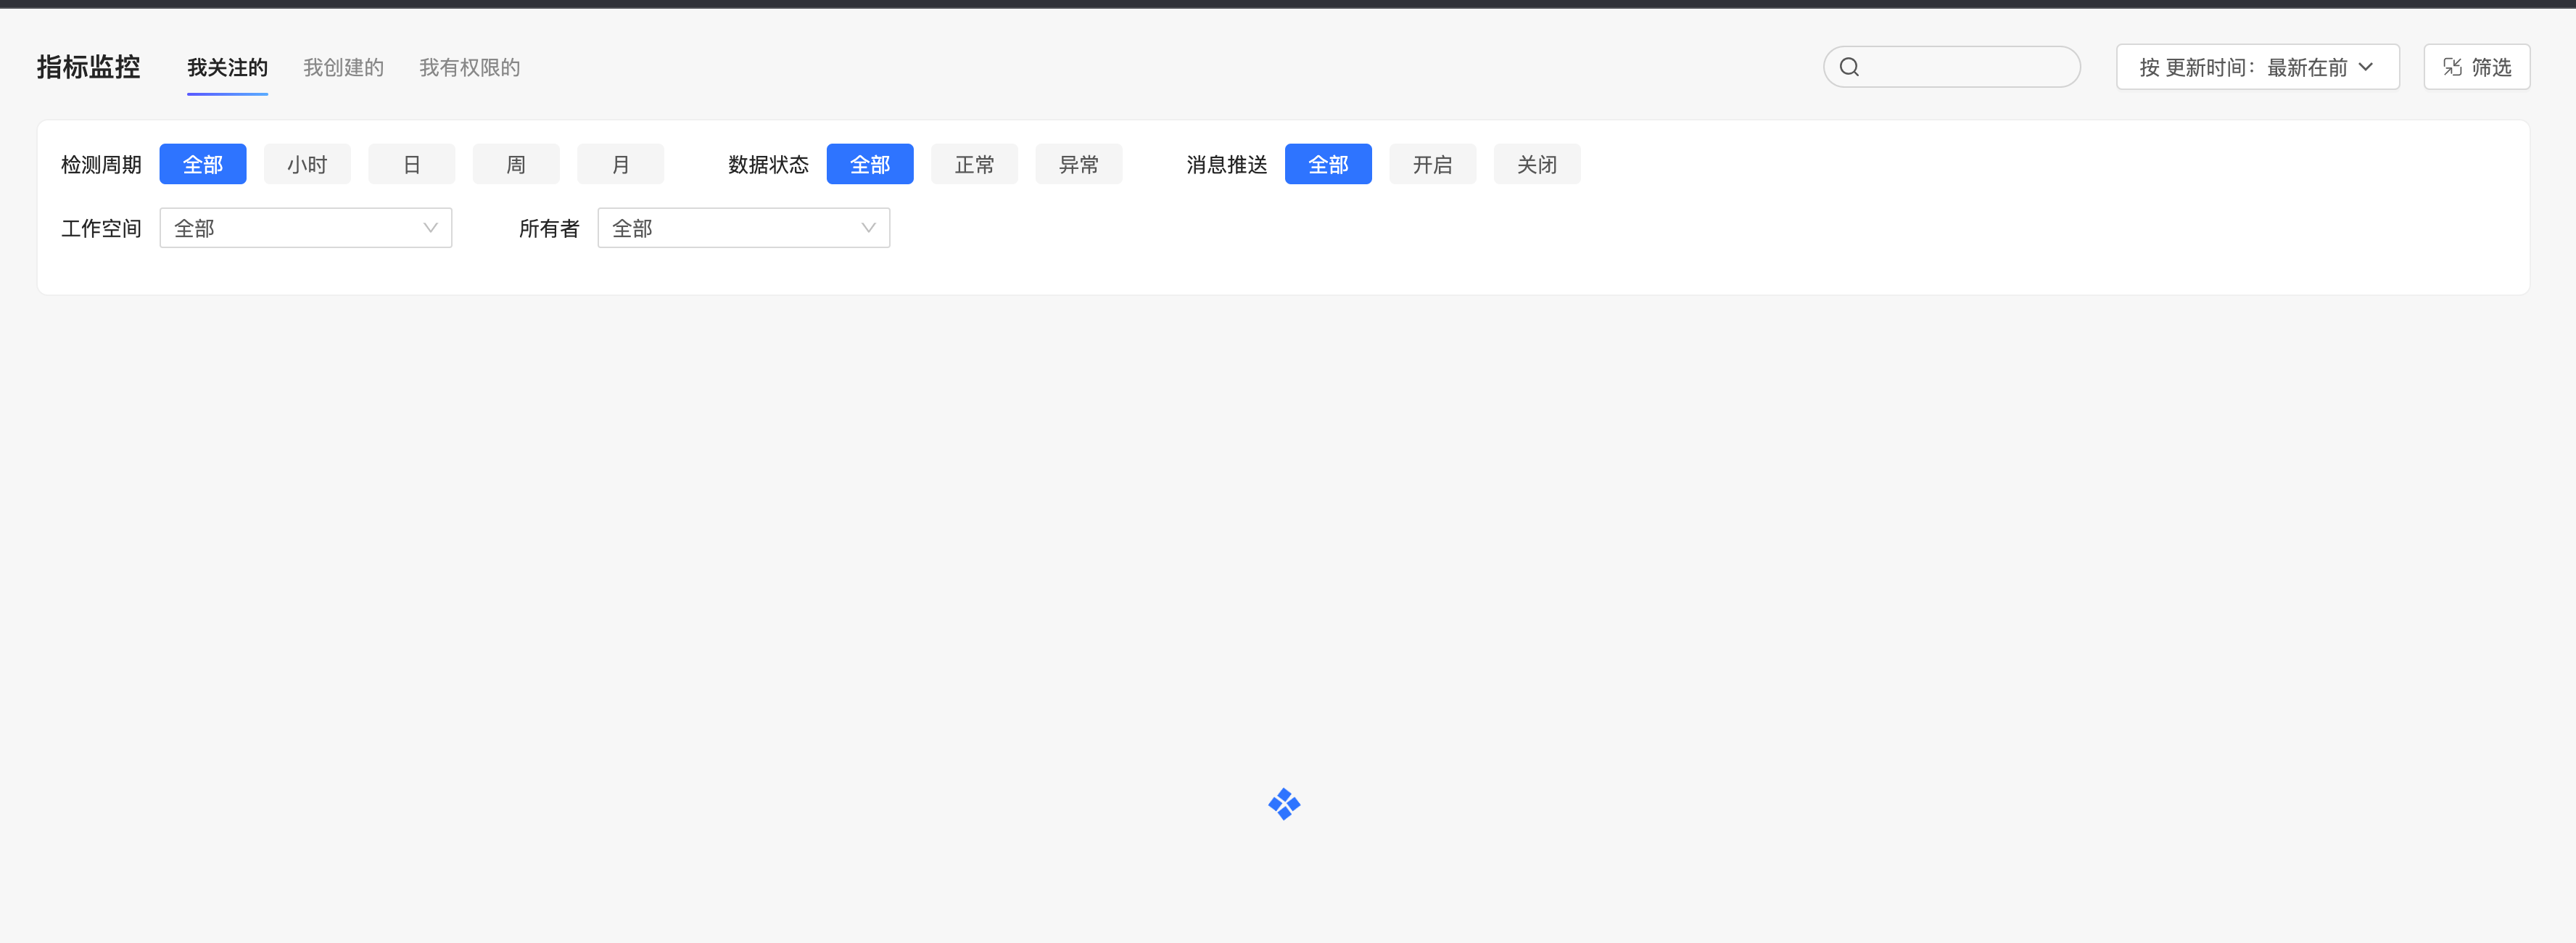The image size is (2576, 943).
Task: Open the 所有者 全部 dropdown
Action: (x=744, y=227)
